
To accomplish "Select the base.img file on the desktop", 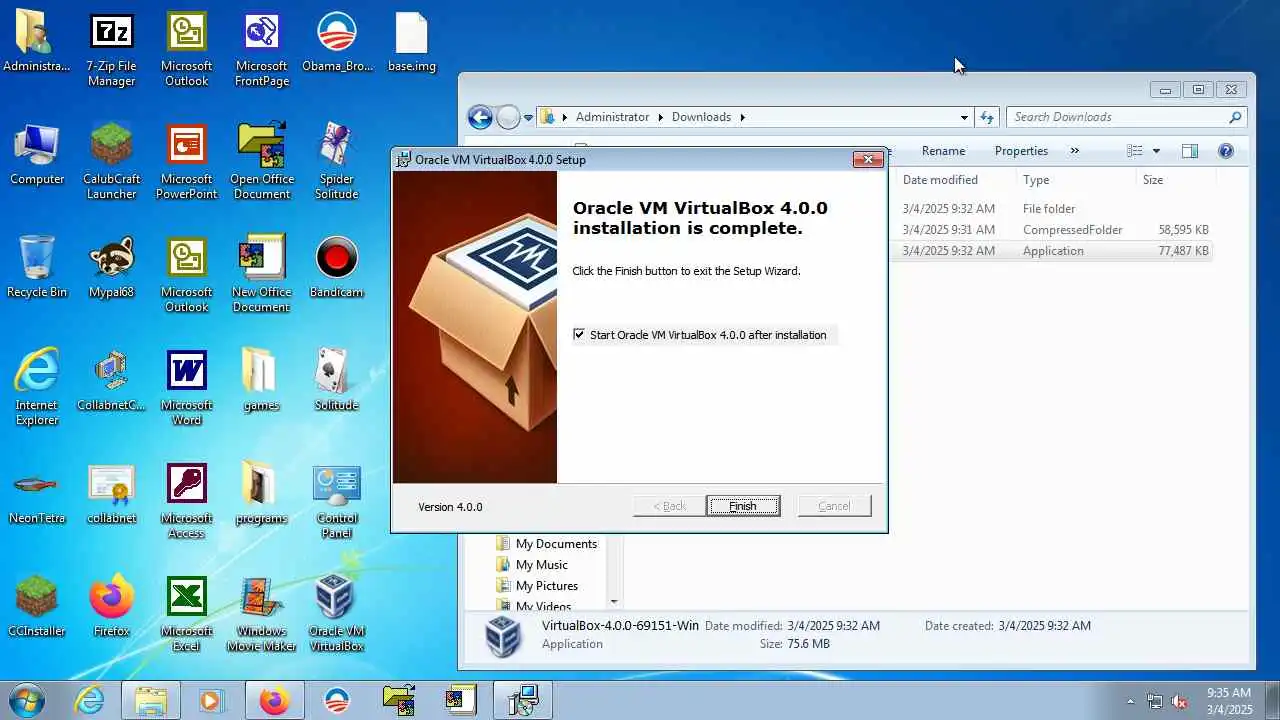I will click(x=412, y=43).
